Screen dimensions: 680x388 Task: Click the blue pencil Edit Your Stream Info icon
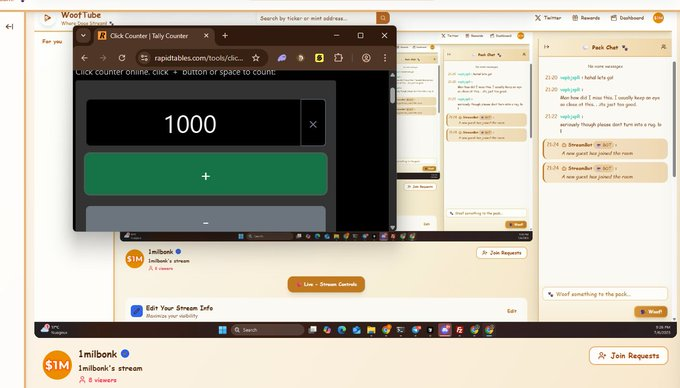[x=137, y=311]
